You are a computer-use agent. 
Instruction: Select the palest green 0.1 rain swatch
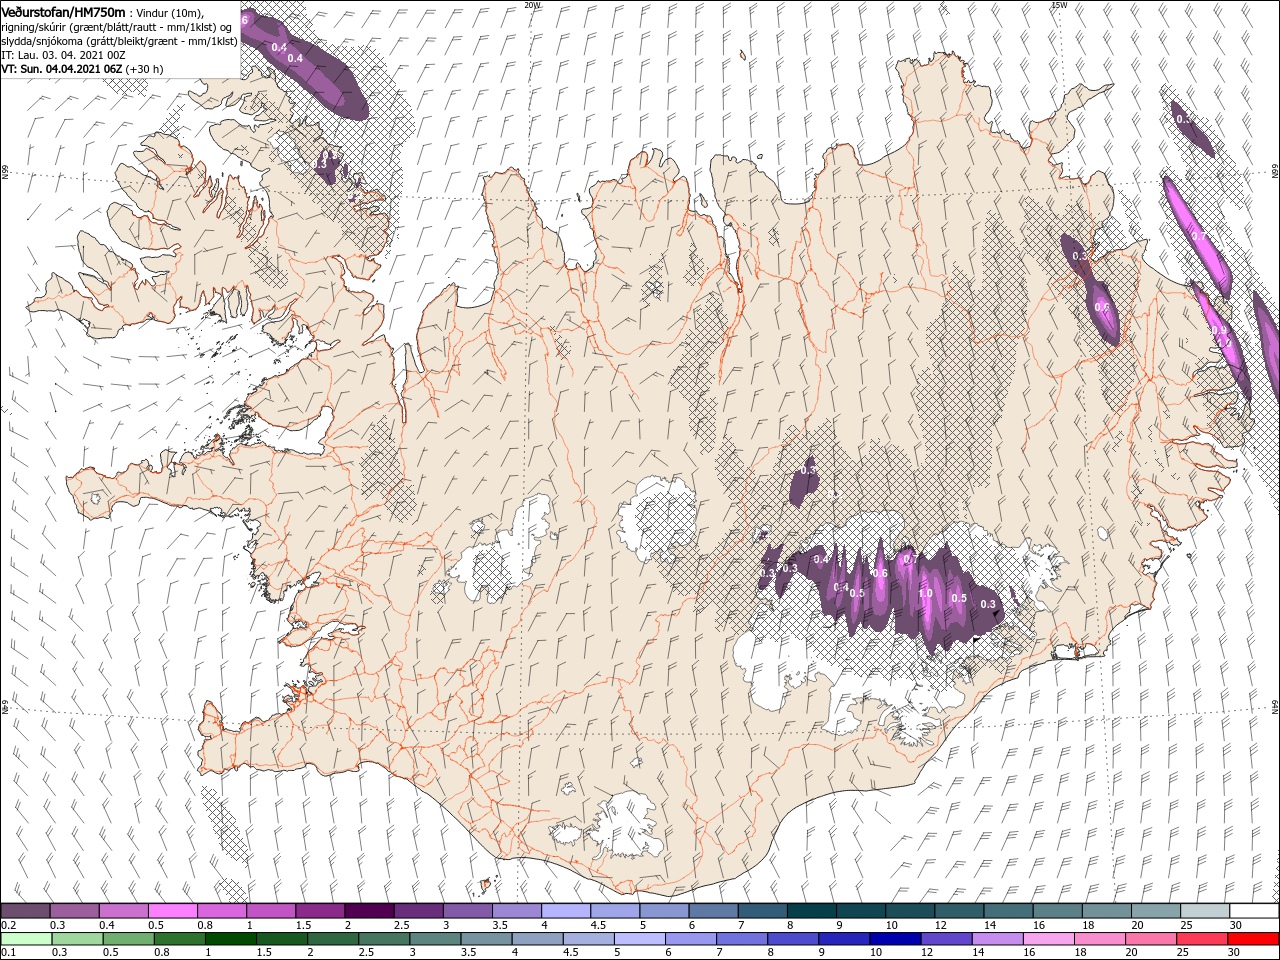[25, 938]
